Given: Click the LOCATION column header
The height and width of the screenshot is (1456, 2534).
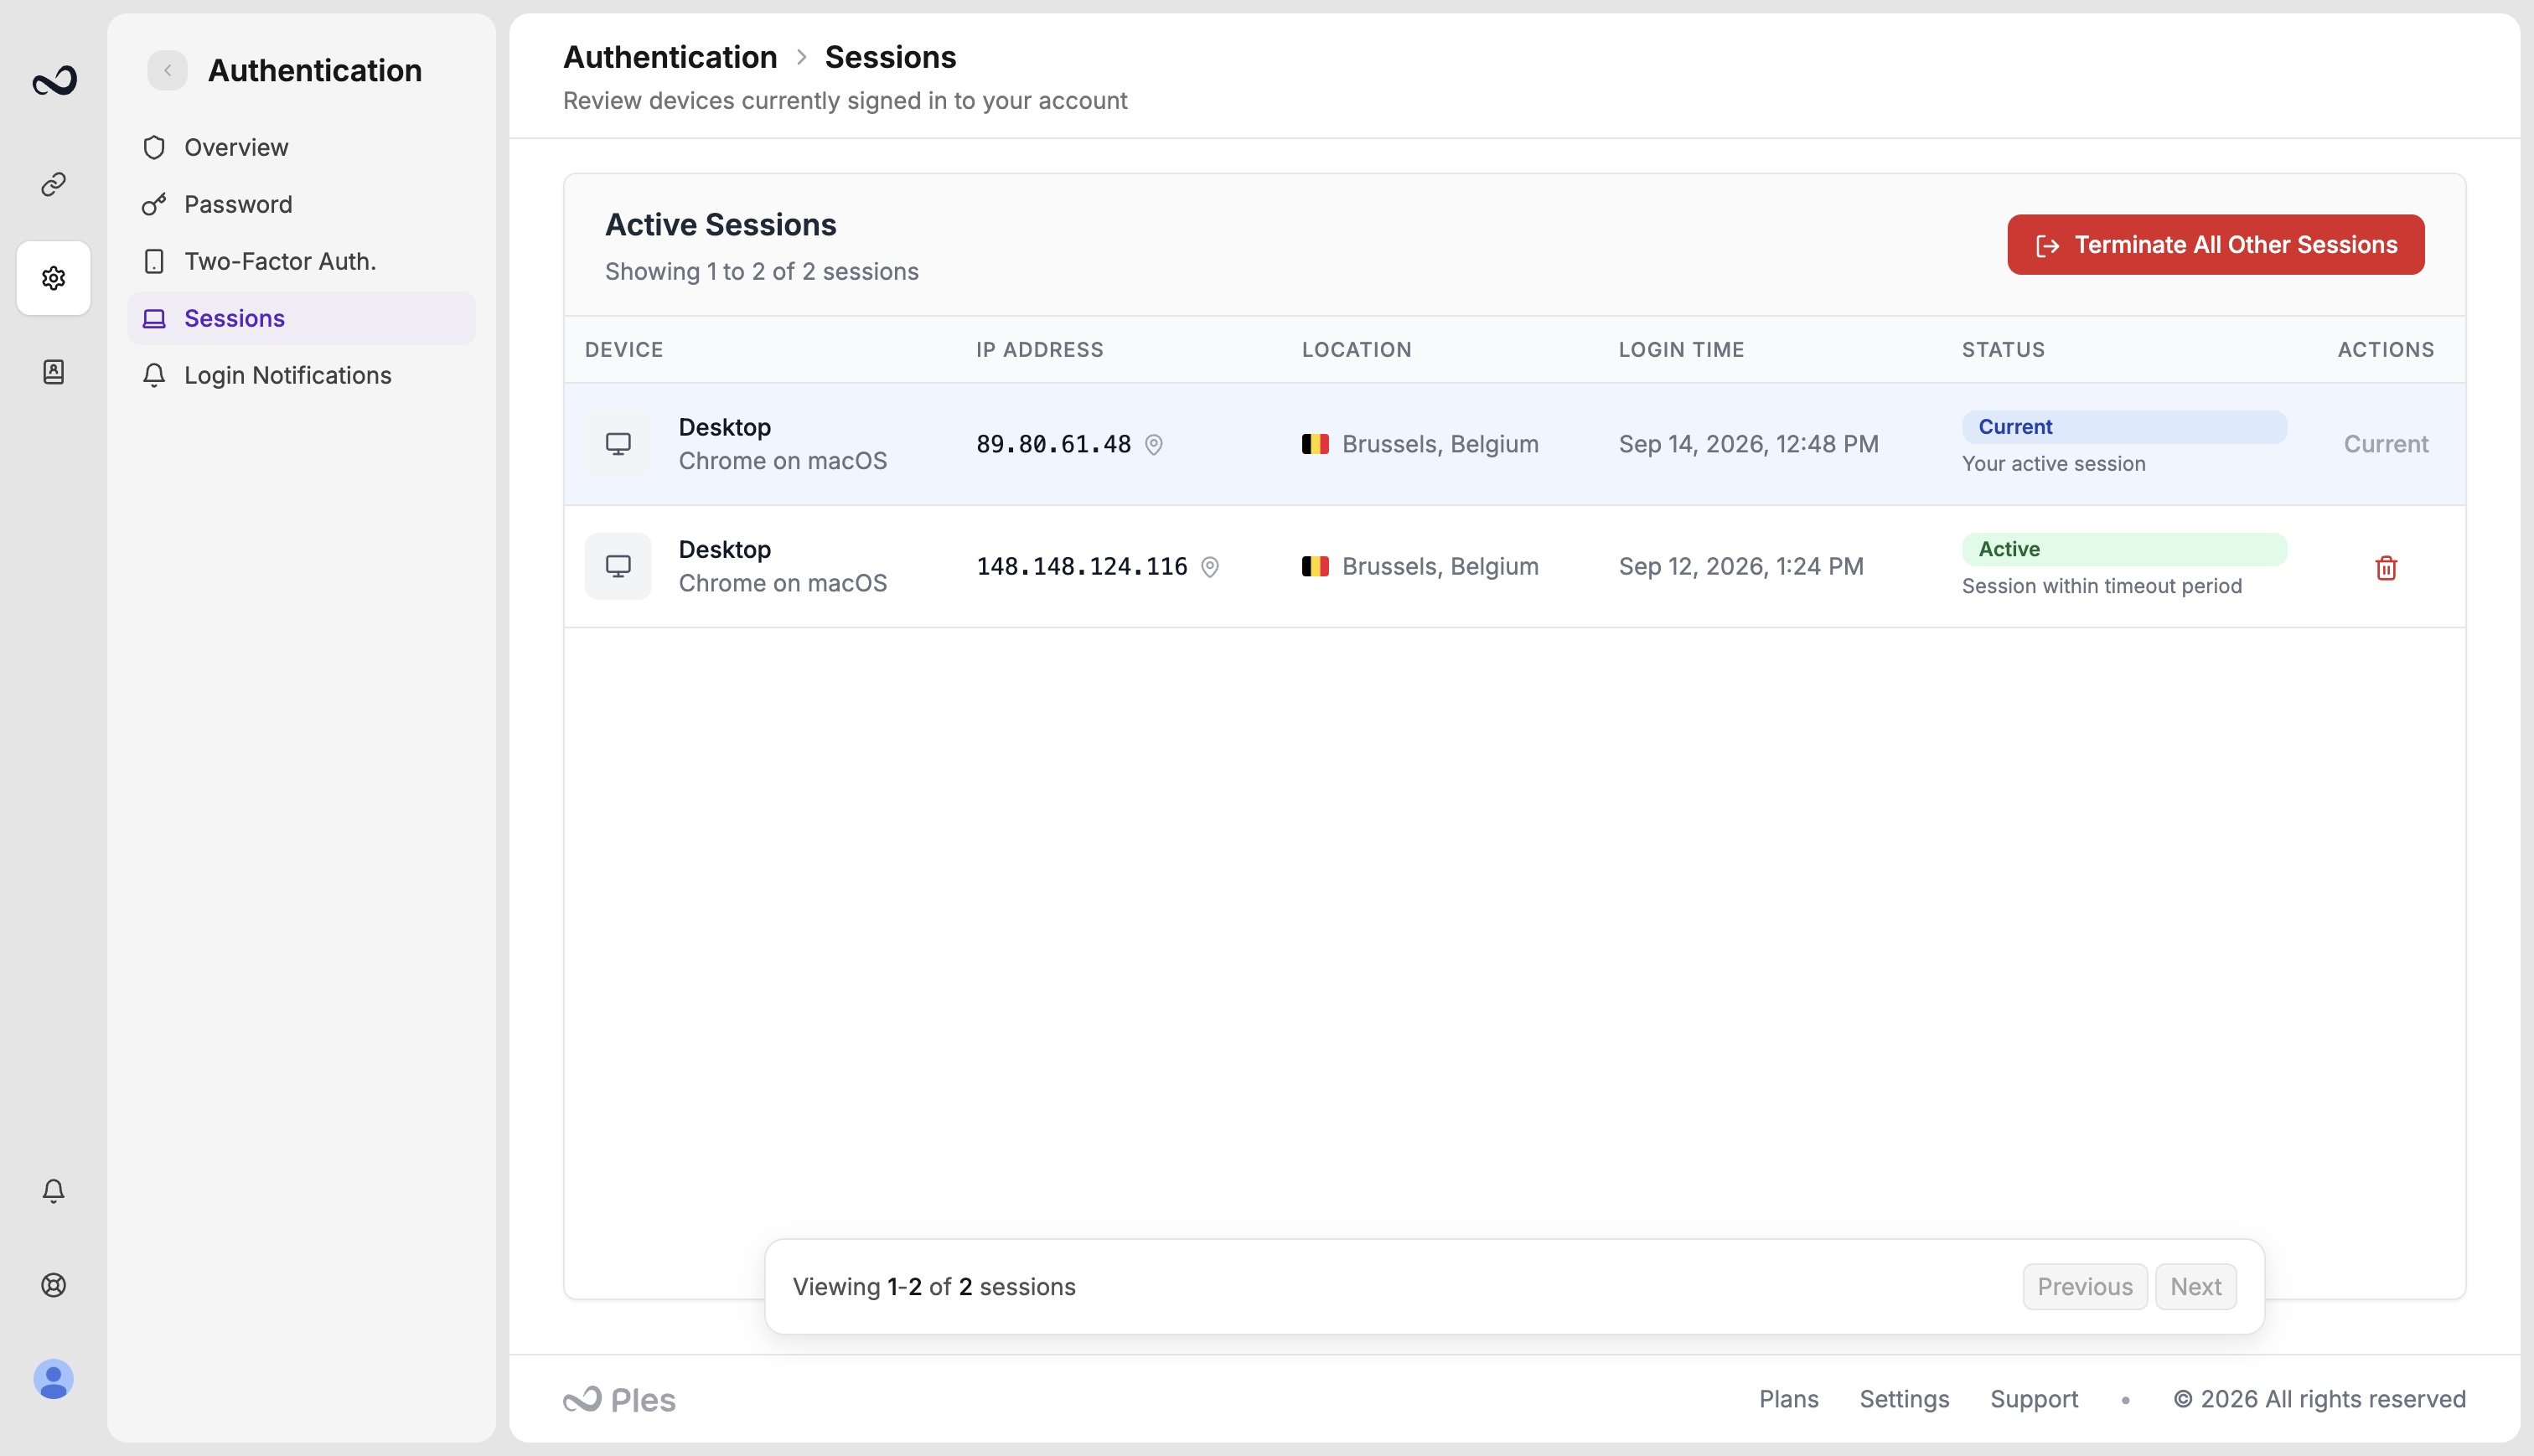Looking at the screenshot, I should point(1356,350).
